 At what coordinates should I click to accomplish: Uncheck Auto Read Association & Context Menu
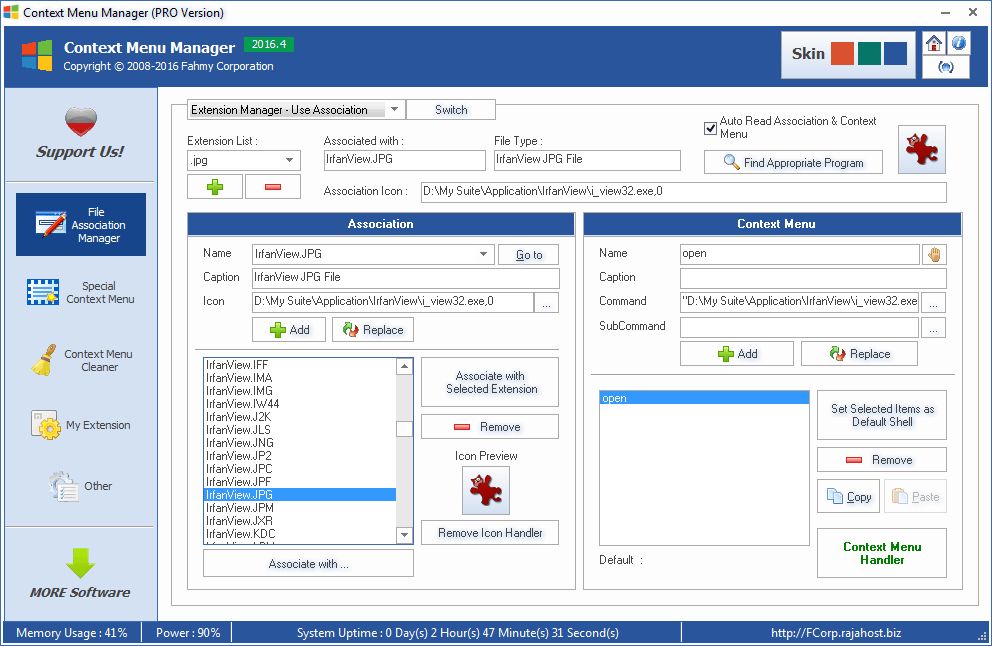click(x=710, y=128)
